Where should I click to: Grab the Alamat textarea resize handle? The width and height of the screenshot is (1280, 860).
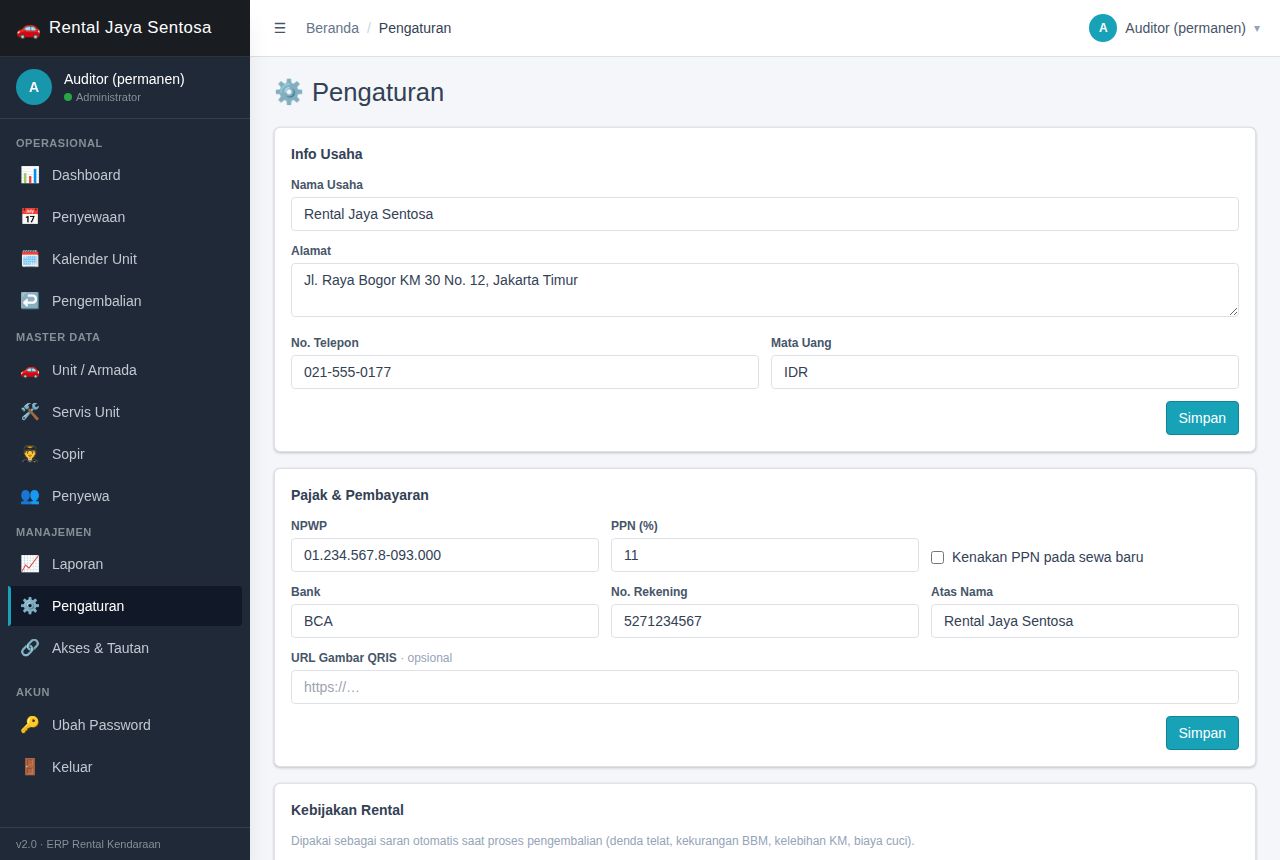tap(1232, 310)
